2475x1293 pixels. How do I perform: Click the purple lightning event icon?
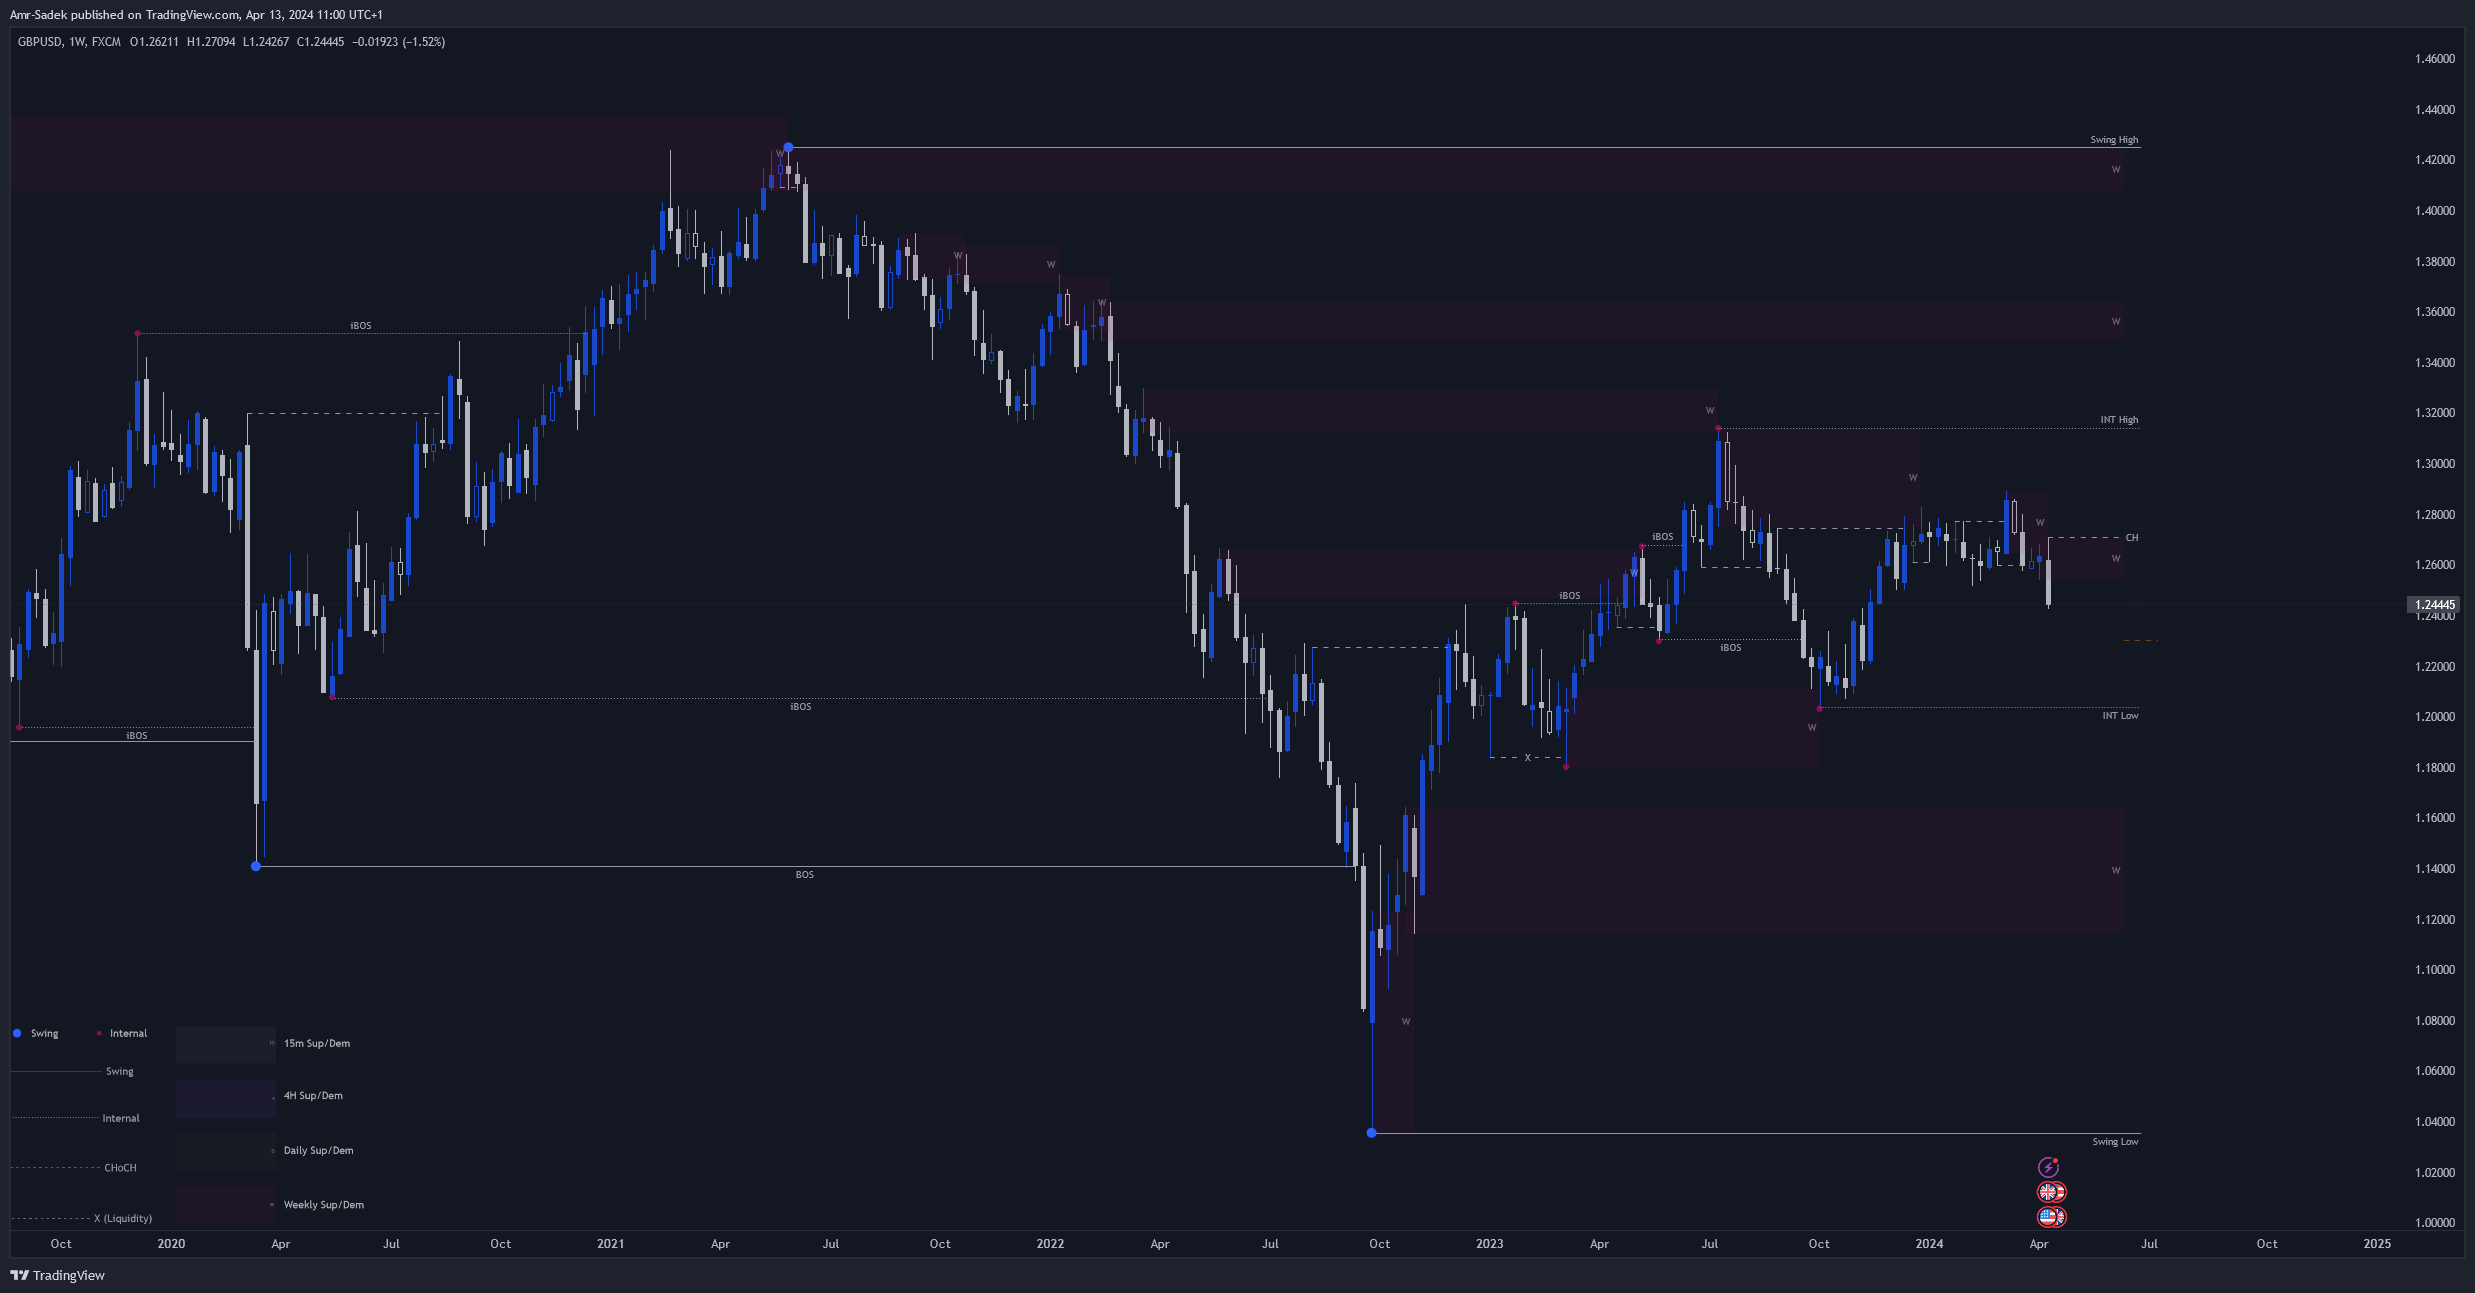2048,1167
